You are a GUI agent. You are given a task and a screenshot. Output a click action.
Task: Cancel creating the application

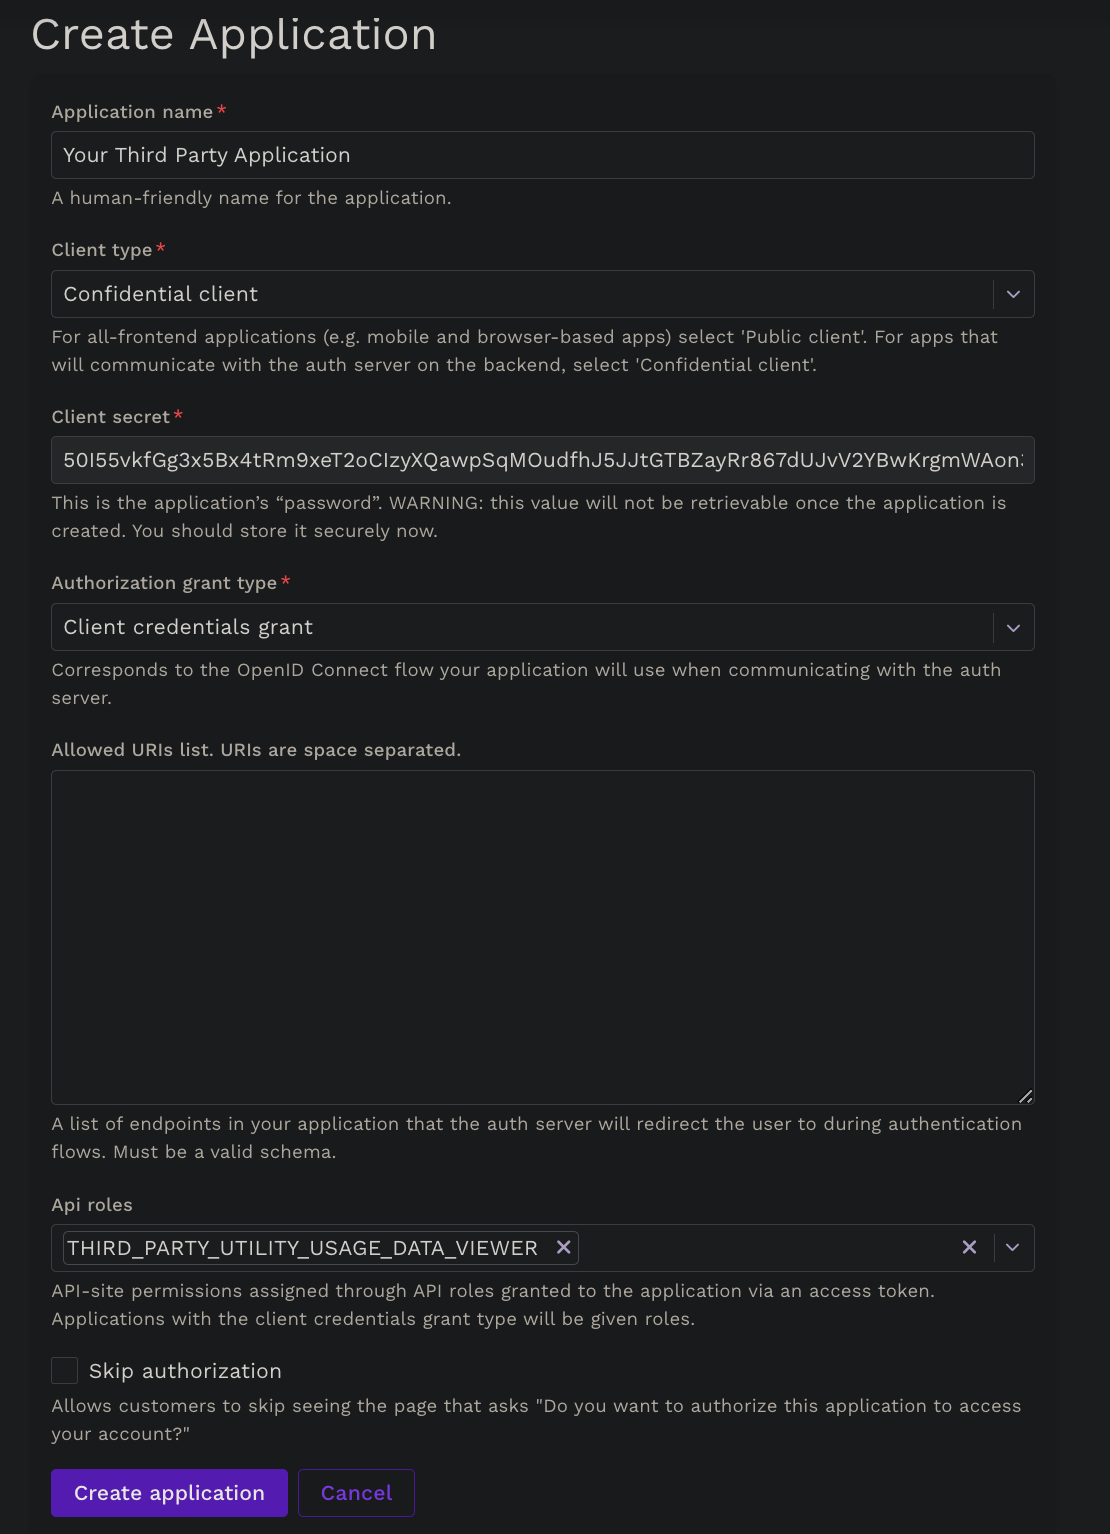pos(356,1493)
